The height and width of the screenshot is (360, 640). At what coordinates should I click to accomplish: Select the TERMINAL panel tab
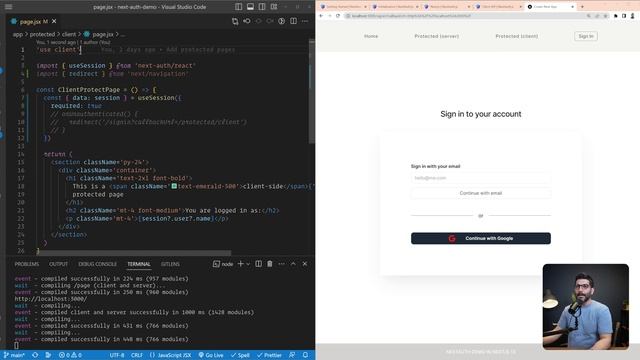[139, 264]
